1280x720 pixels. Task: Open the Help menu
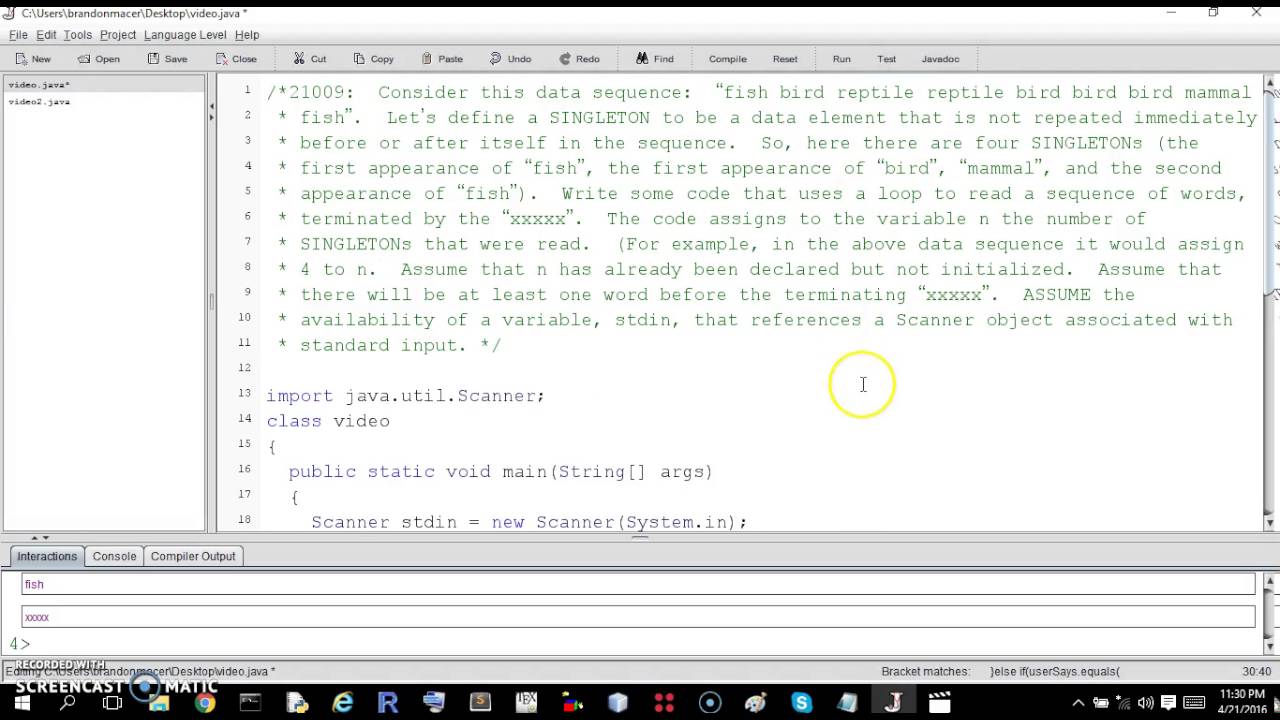tap(247, 35)
